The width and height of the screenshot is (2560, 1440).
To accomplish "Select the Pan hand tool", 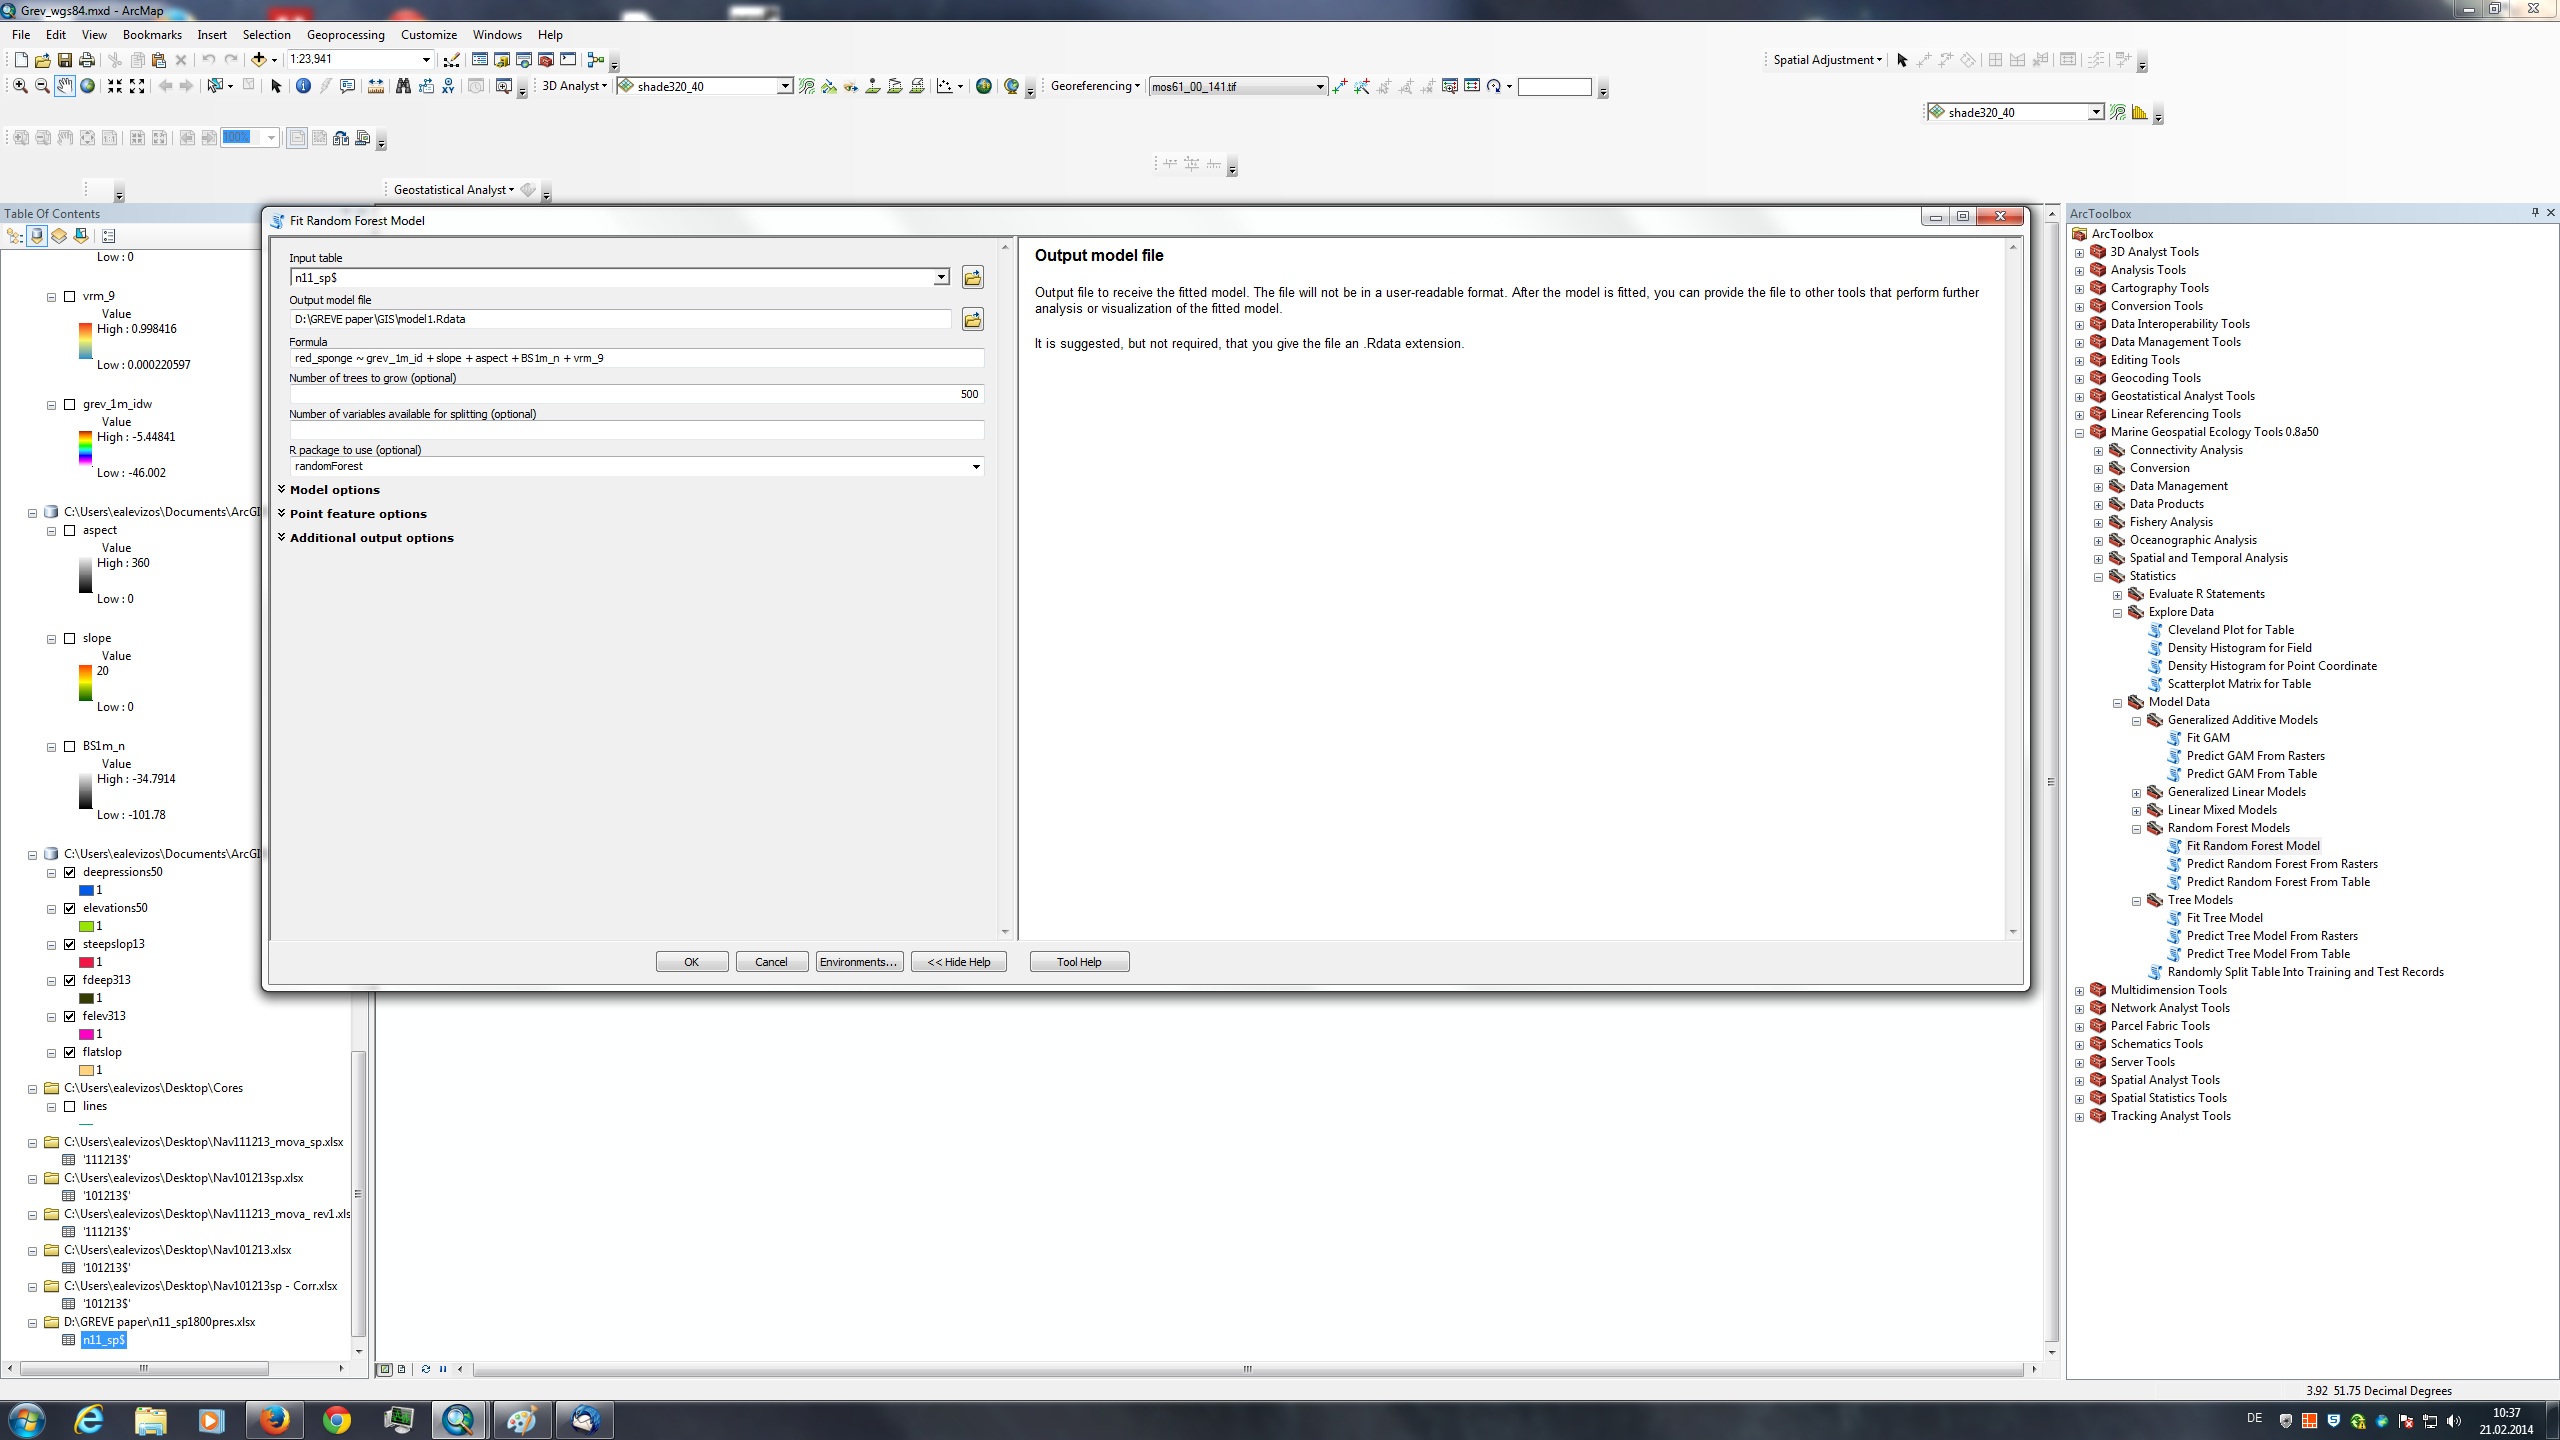I will click(64, 86).
